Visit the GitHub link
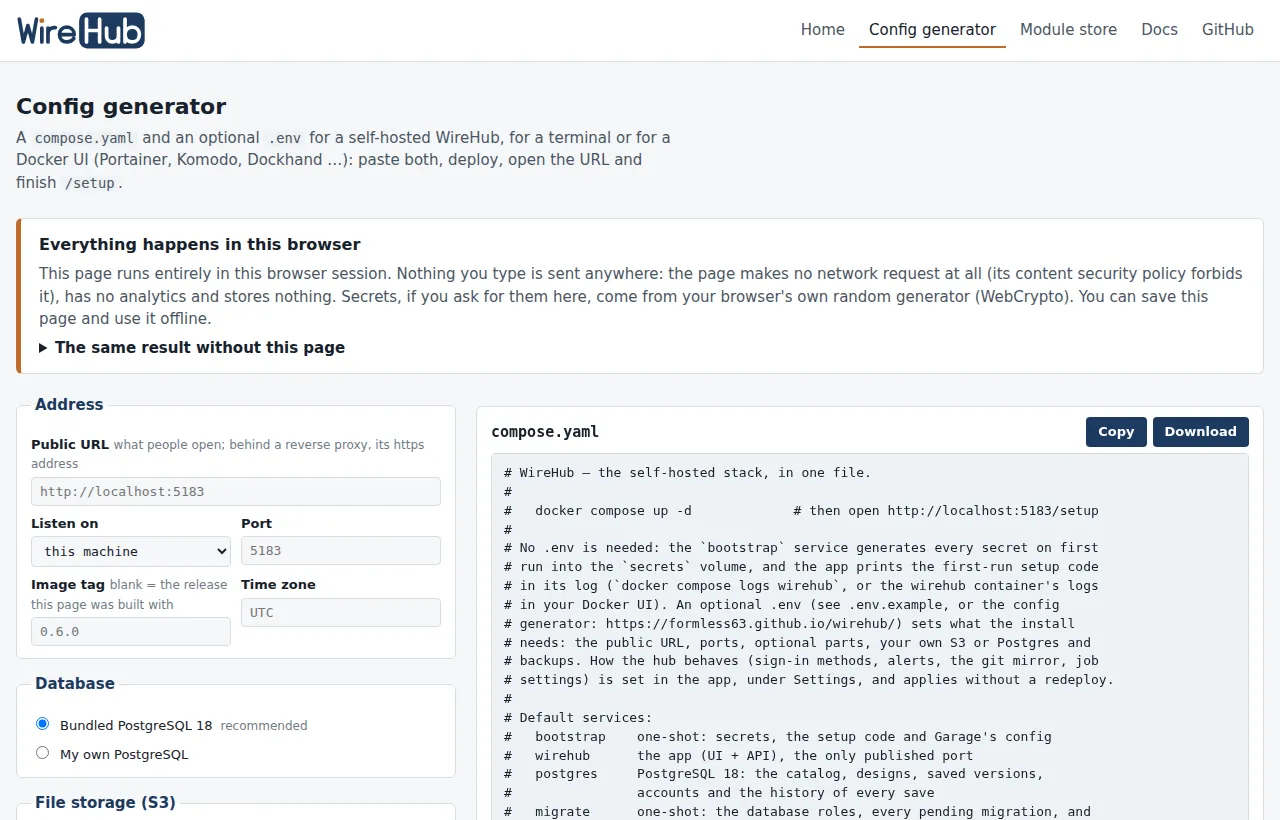Viewport: 1280px width, 820px height. pyautogui.click(x=1227, y=30)
